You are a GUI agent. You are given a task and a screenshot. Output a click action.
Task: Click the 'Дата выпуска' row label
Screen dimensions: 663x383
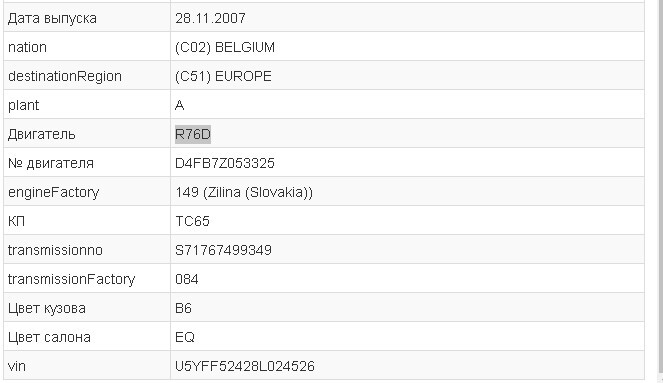point(52,19)
